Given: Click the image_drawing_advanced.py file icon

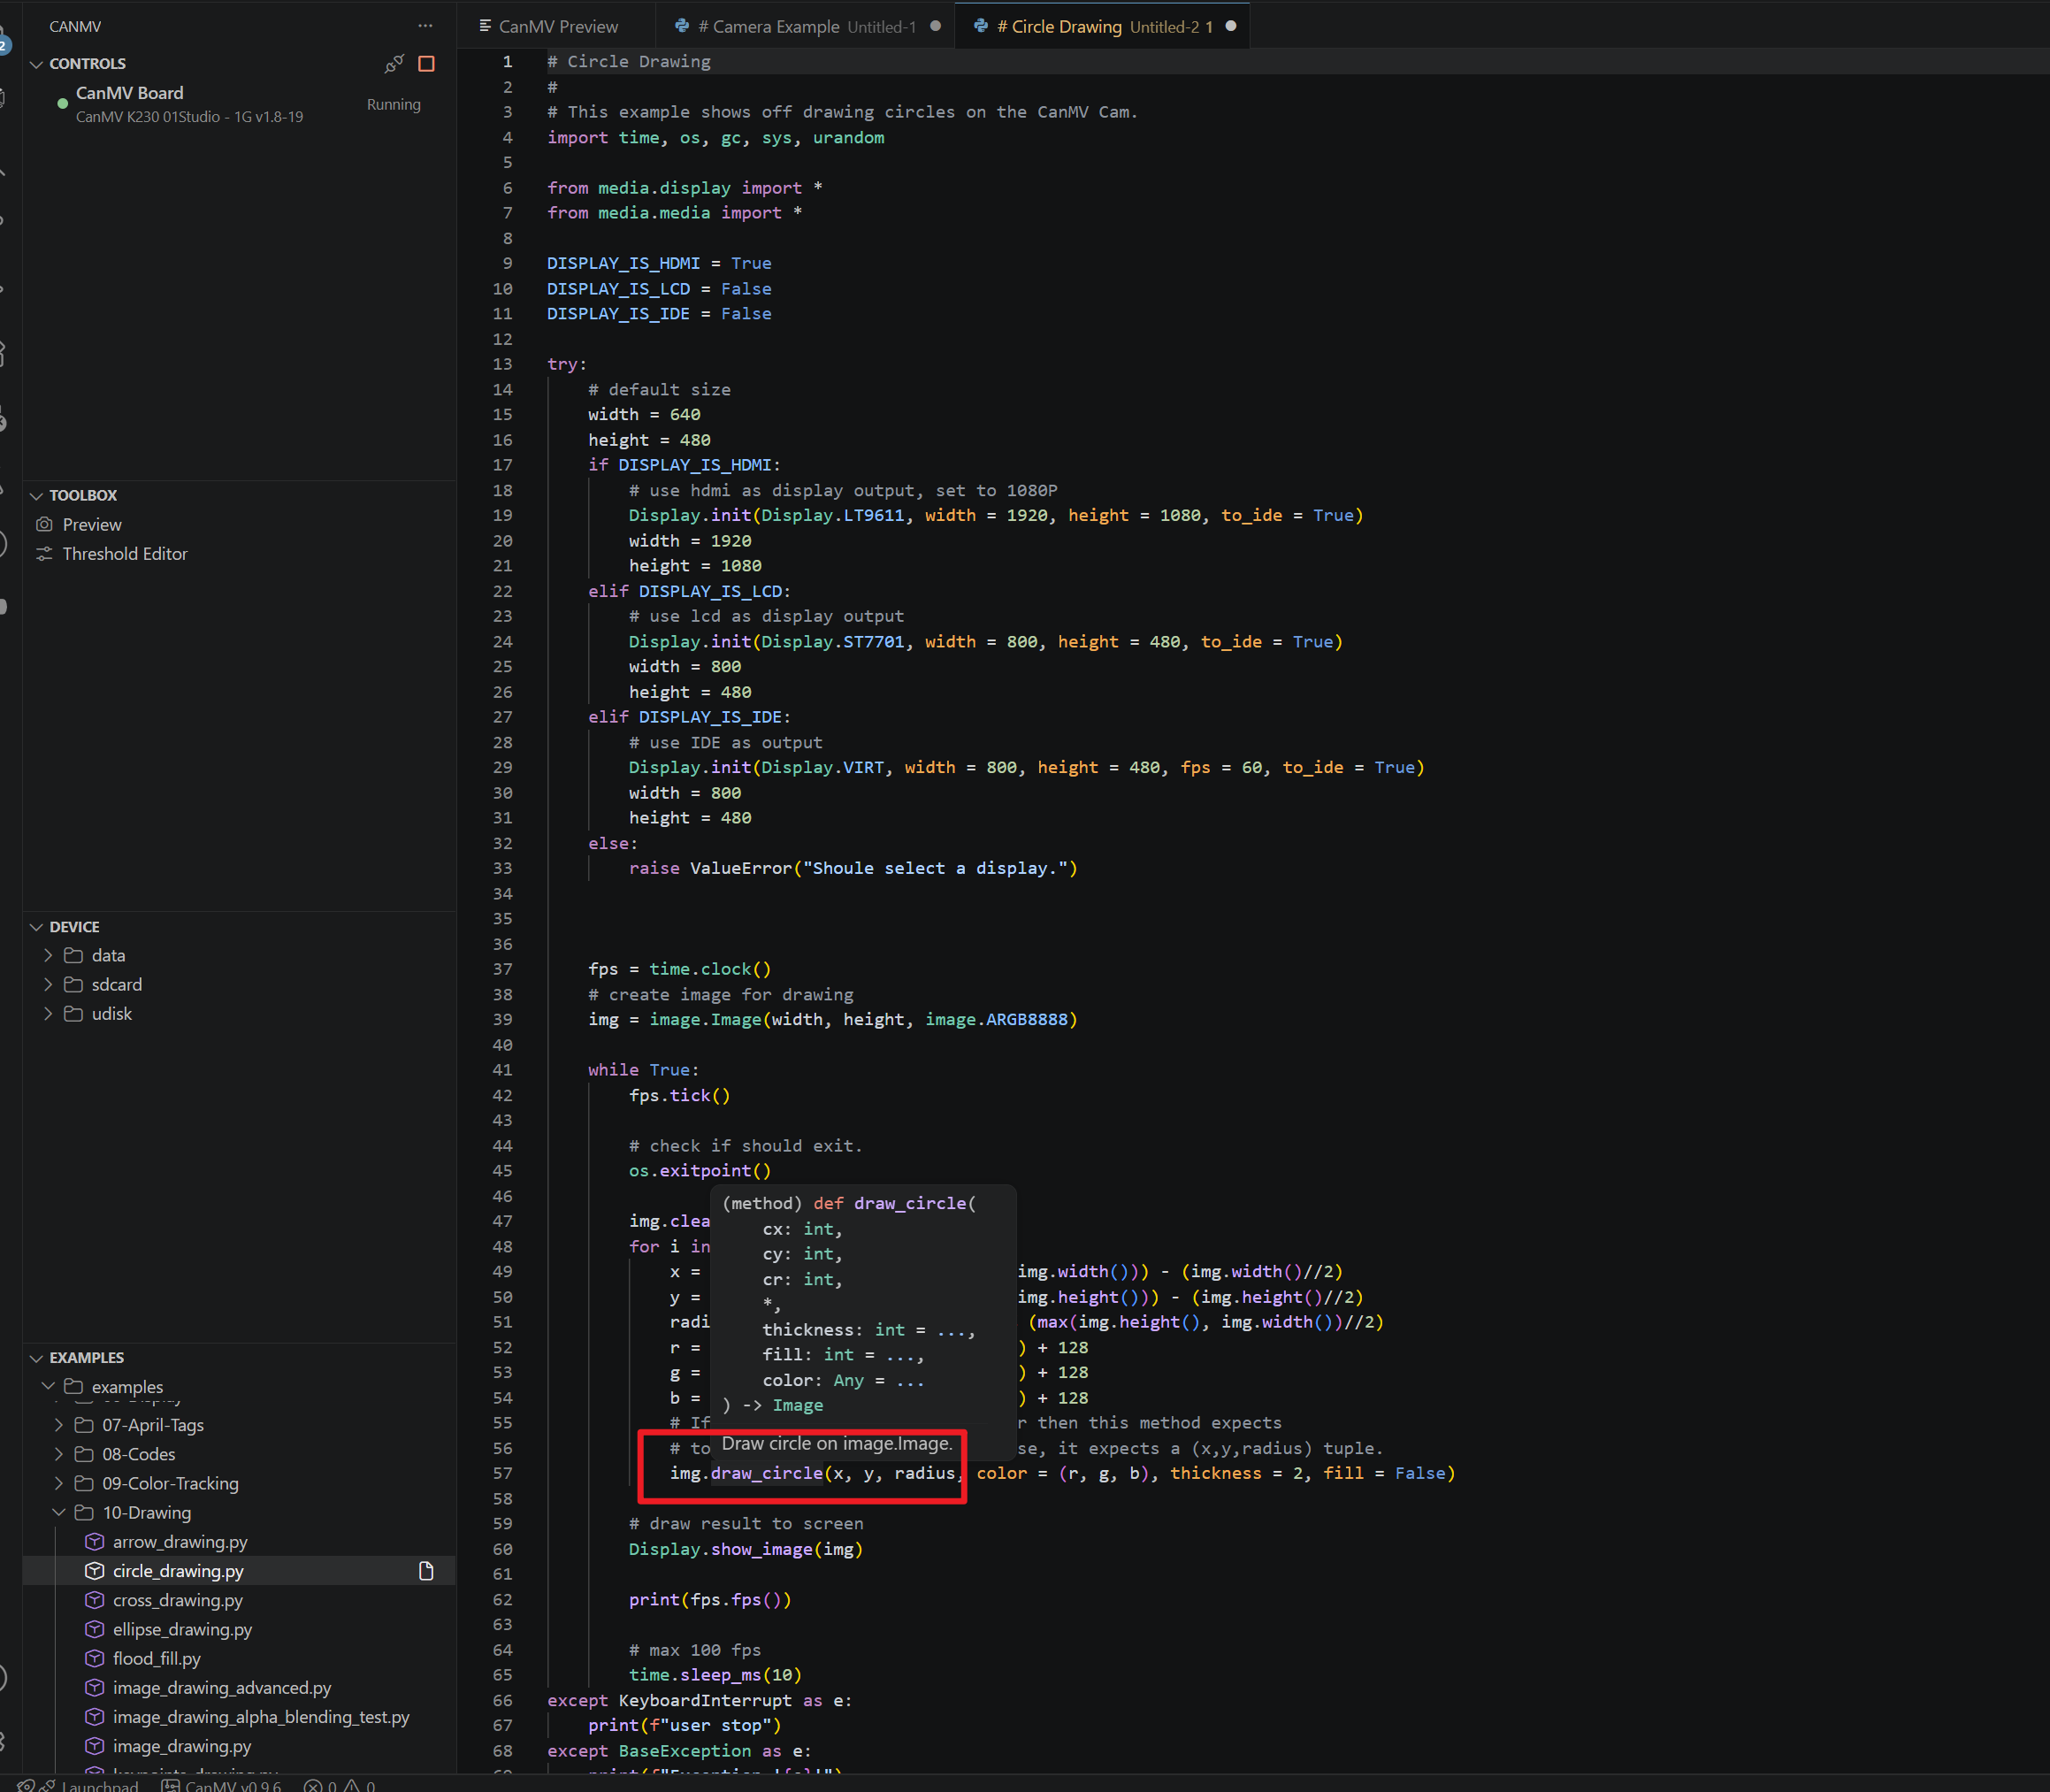Looking at the screenshot, I should tap(95, 1687).
